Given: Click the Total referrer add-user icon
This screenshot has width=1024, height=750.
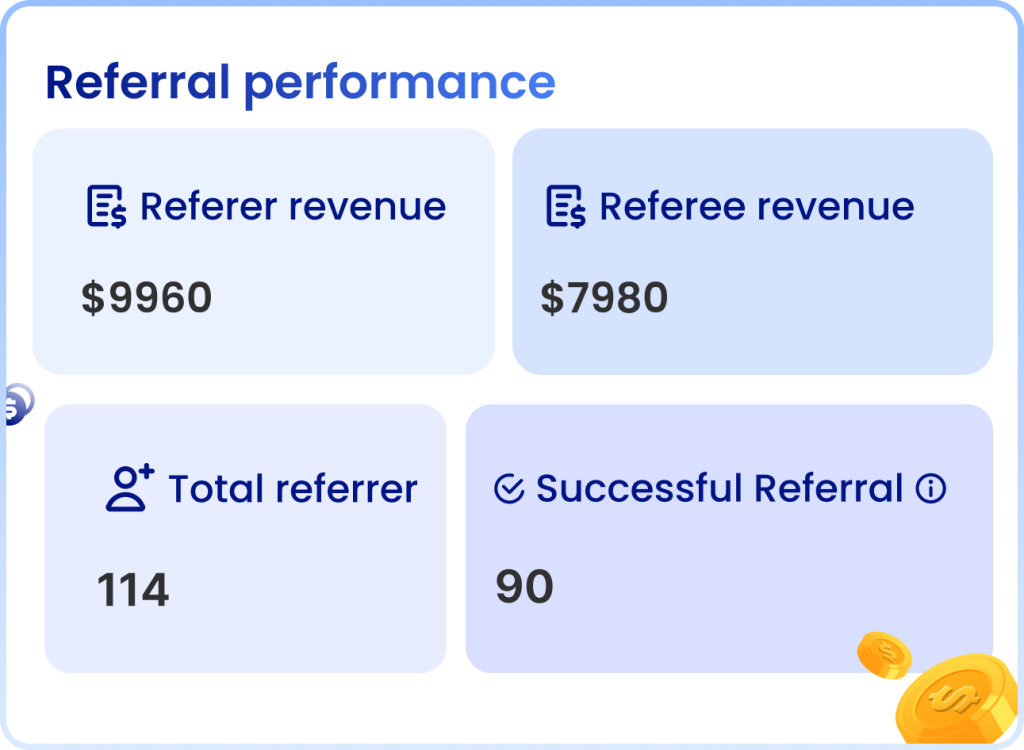Looking at the screenshot, I should coord(130,487).
